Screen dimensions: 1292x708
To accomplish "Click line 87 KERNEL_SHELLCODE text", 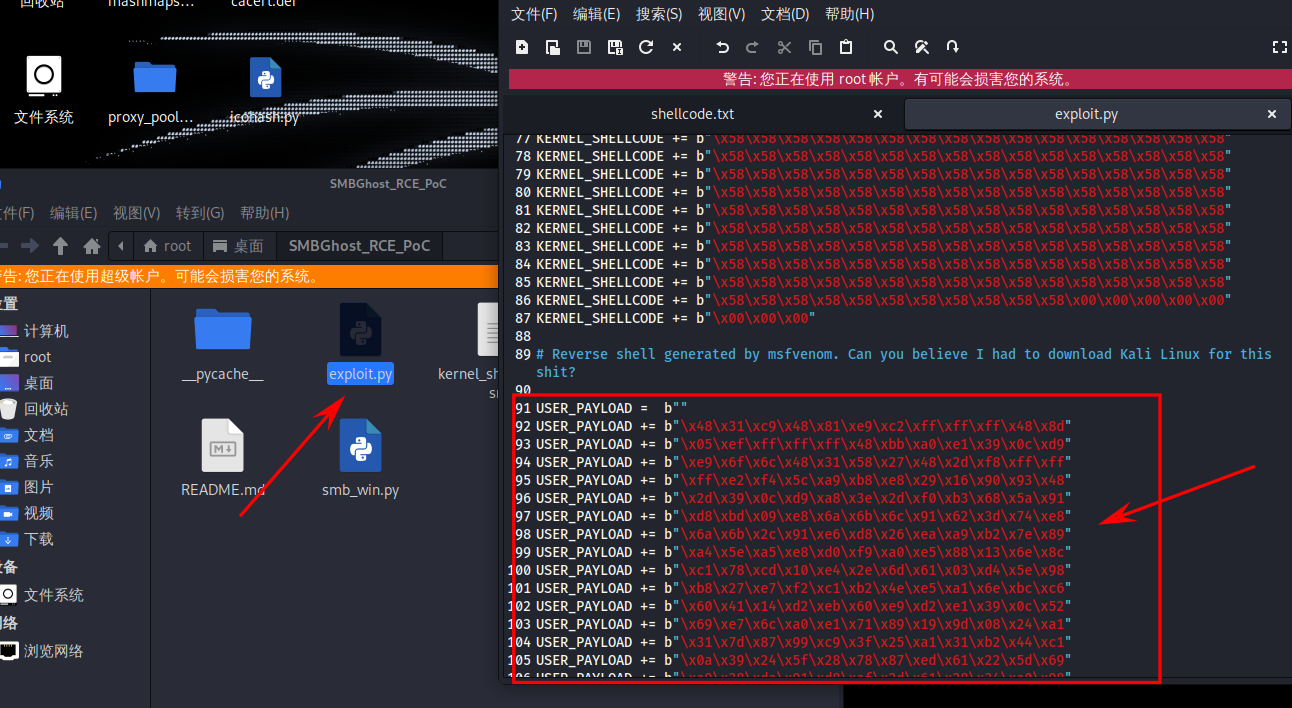I will (x=676, y=318).
